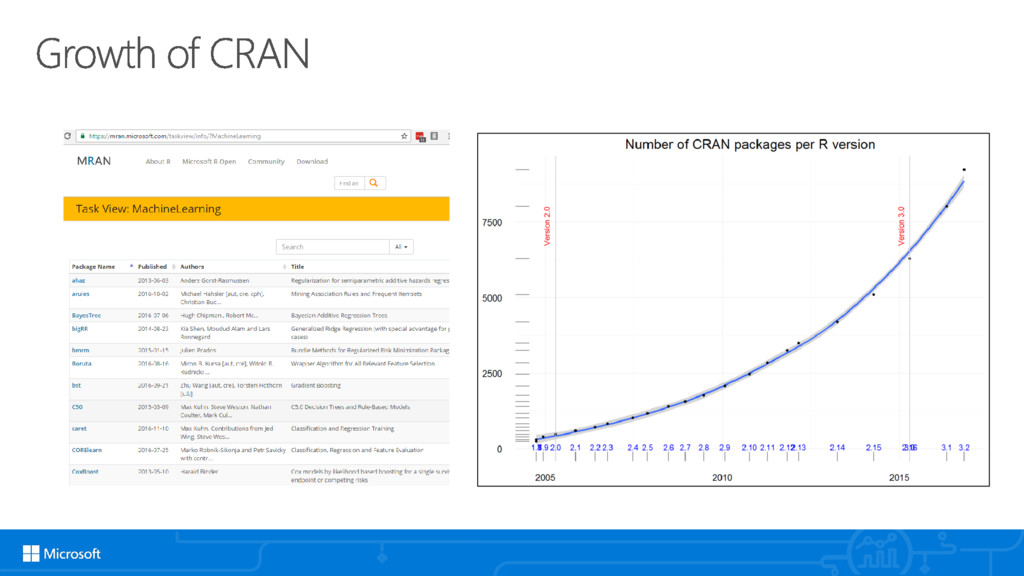The image size is (1024, 576).
Task: Open the BayesTree package link
Action: pos(86,315)
